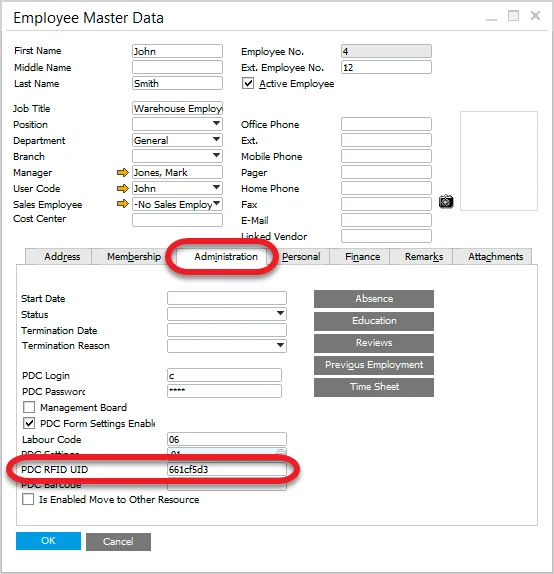Open the Manager link arrow icon

tap(123, 172)
